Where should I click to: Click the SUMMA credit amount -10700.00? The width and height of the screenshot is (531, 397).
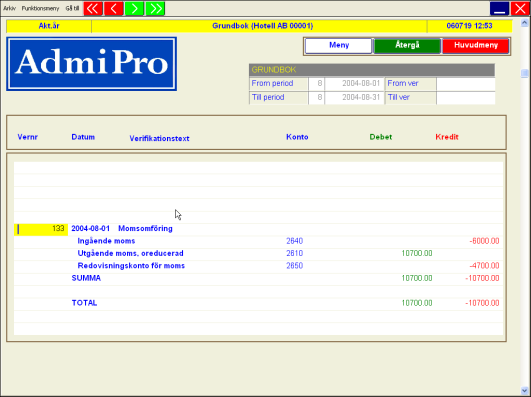click(x=482, y=278)
